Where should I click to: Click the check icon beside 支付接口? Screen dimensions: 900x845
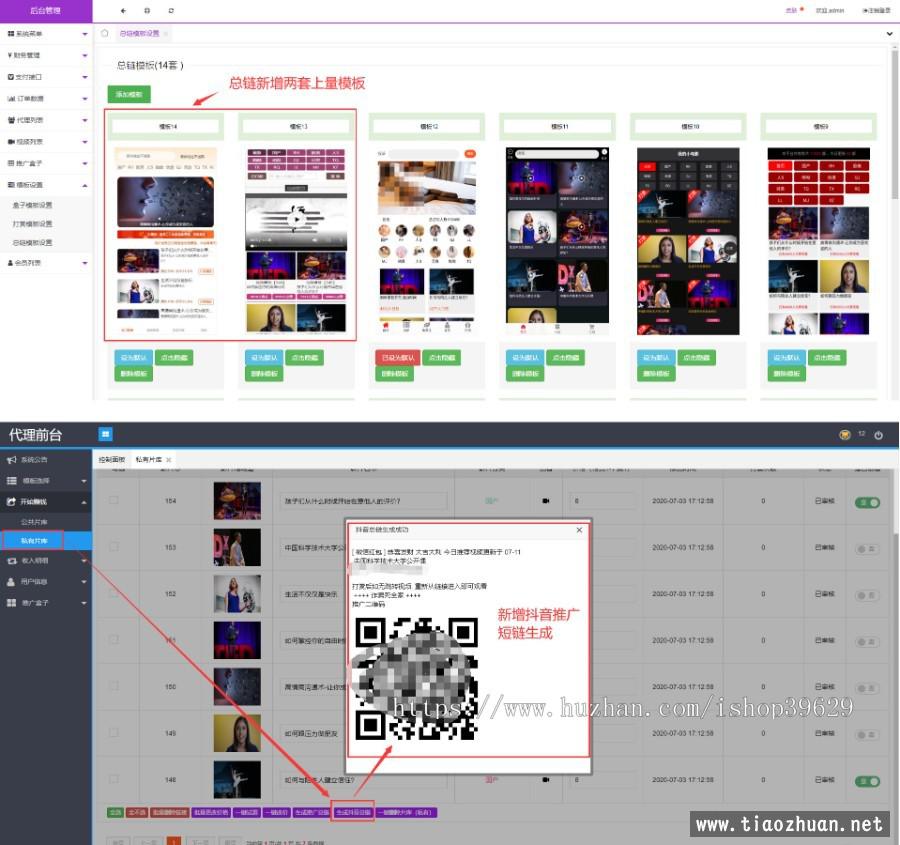(x=11, y=77)
